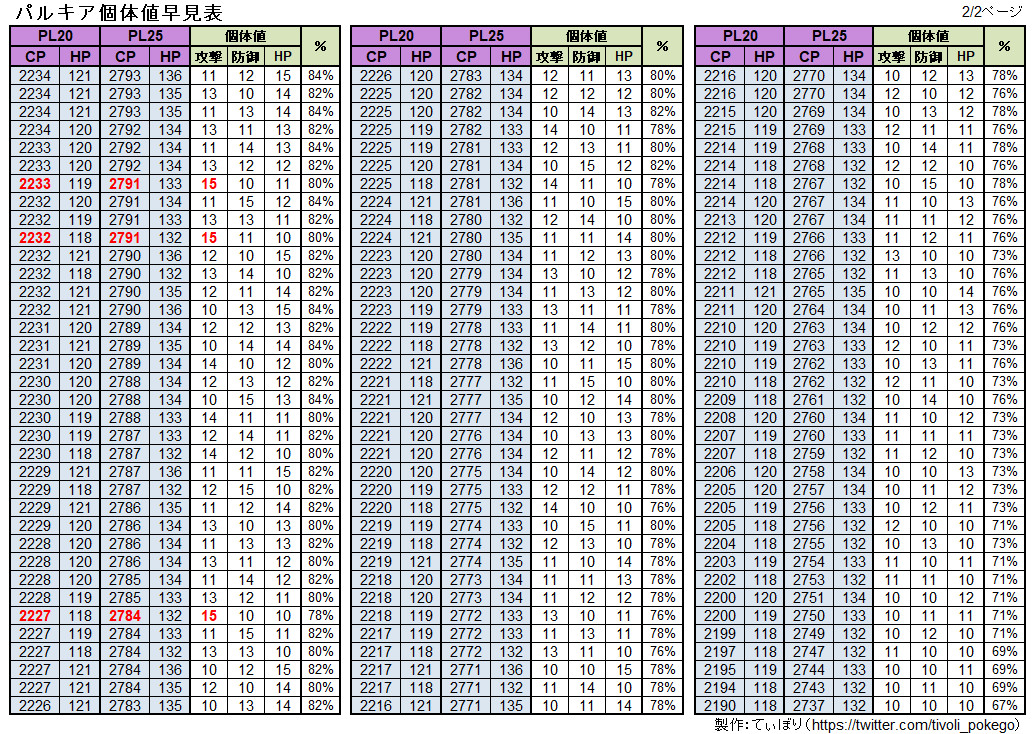Click the 2202 CP value
Viewport: 1036px width, 734px height.
pyautogui.click(x=720, y=579)
